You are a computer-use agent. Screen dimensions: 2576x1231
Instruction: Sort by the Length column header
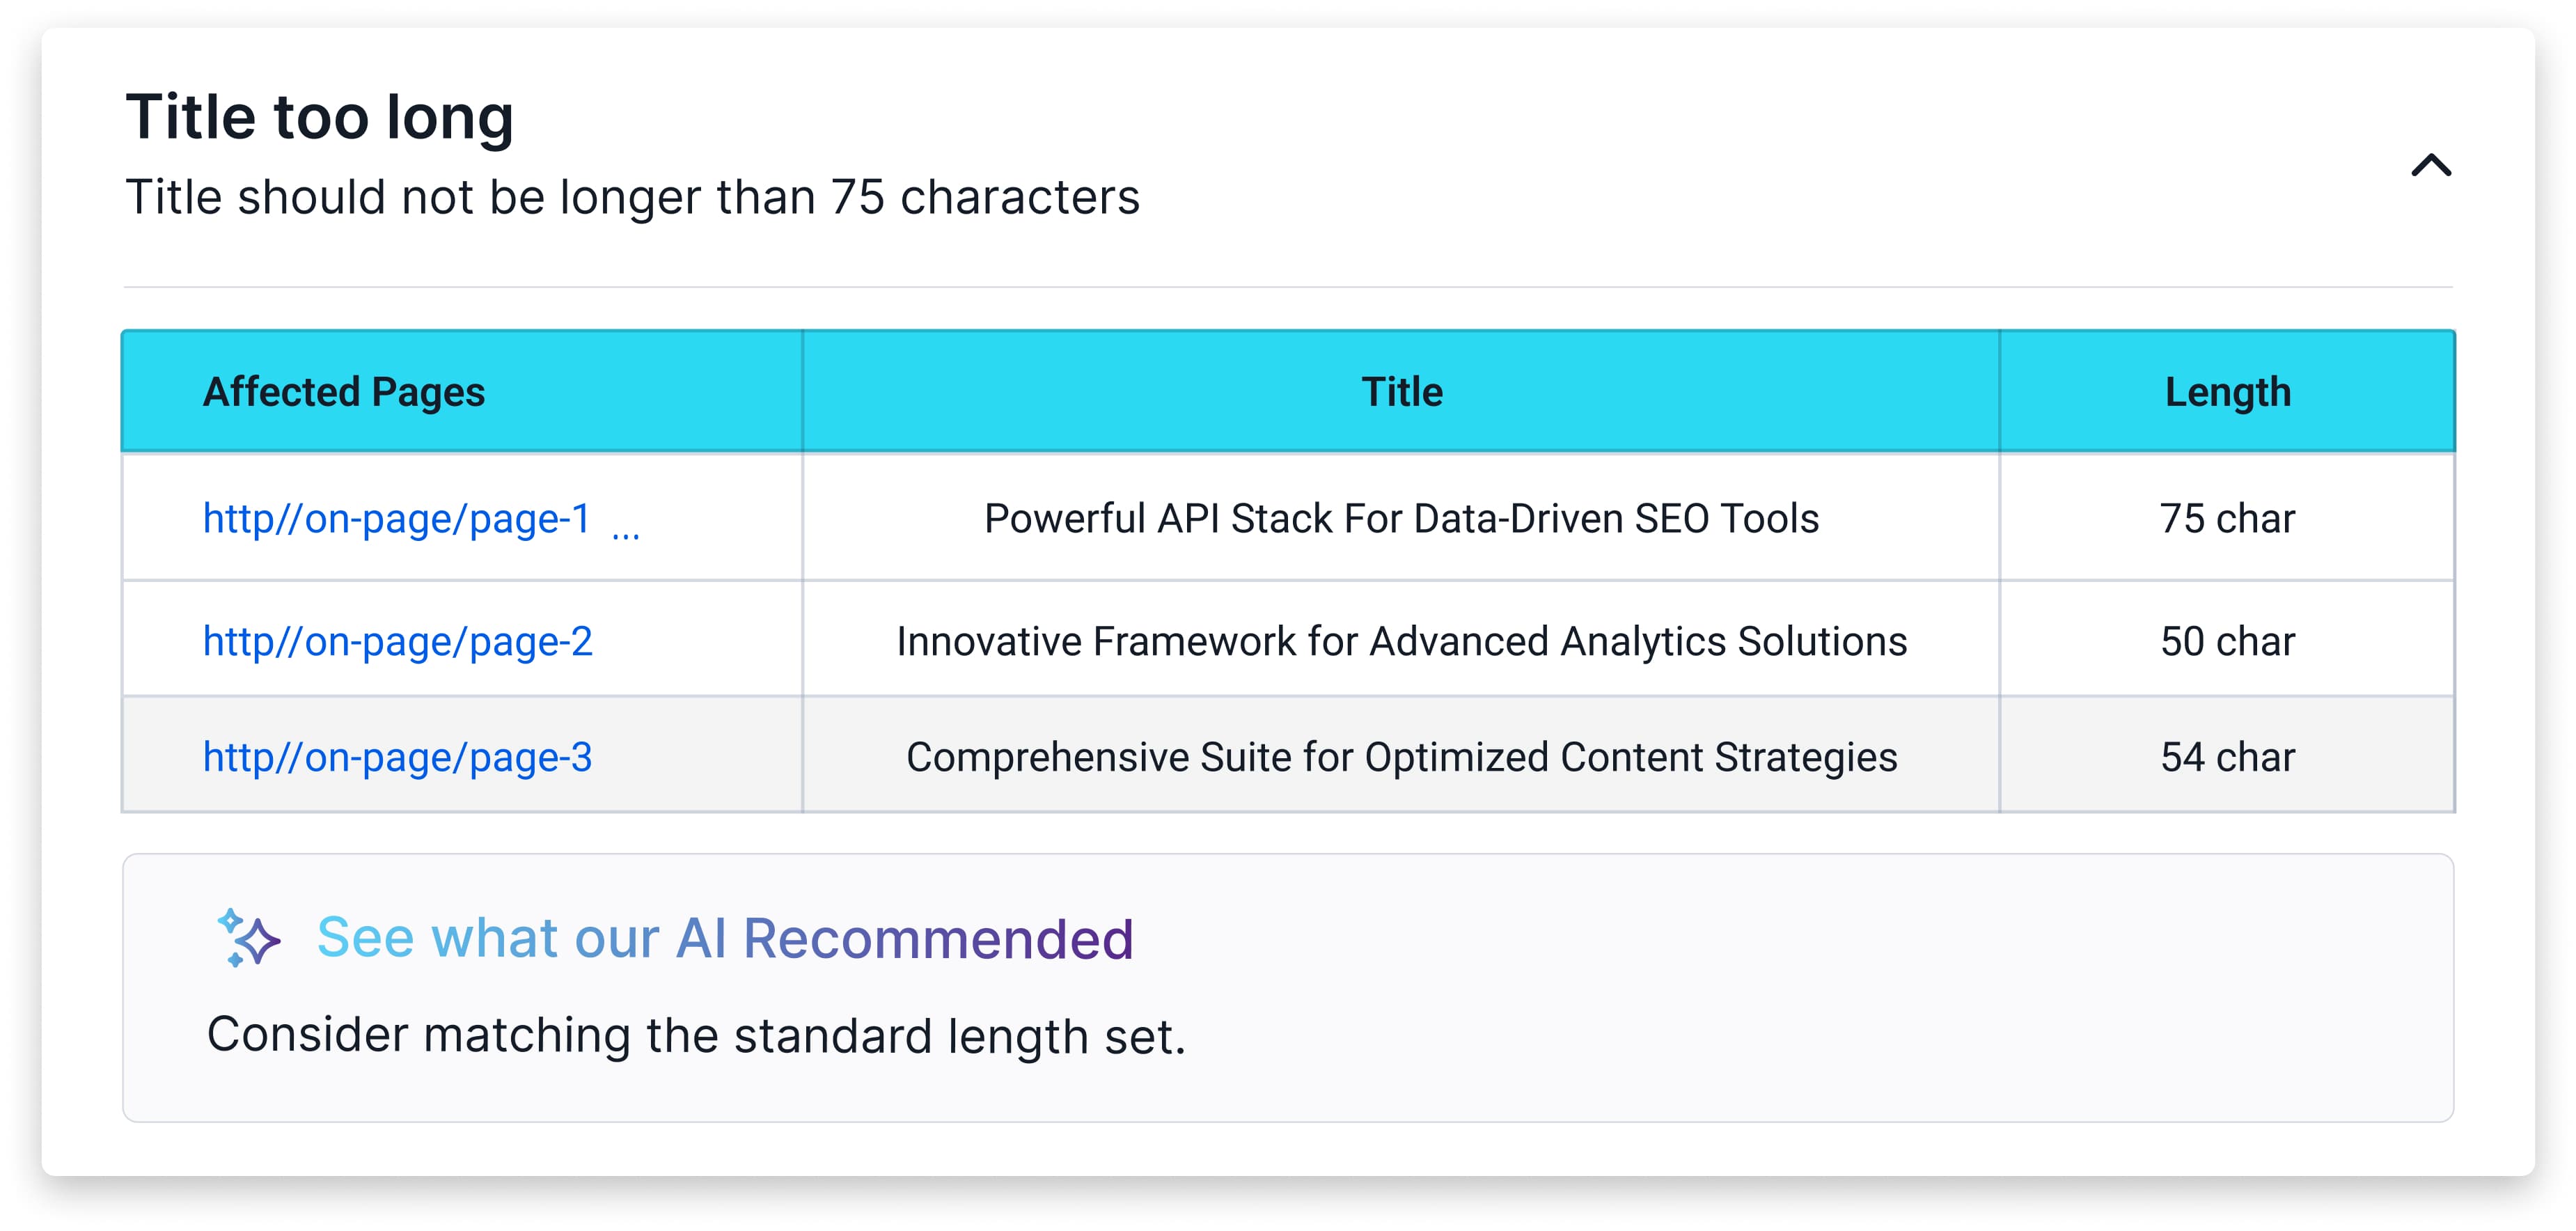[x=2227, y=392]
